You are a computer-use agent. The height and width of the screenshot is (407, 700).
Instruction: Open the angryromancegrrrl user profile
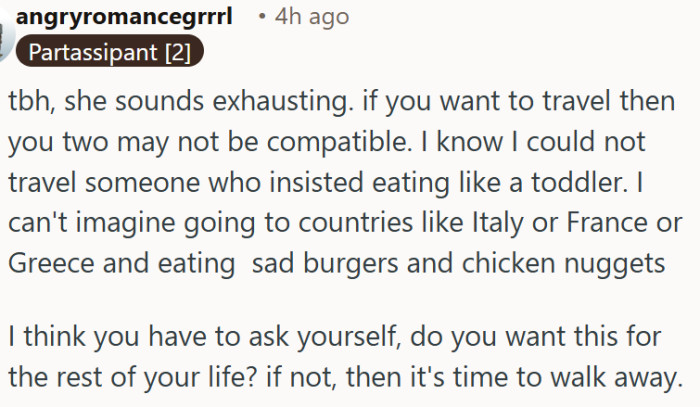click(x=122, y=17)
